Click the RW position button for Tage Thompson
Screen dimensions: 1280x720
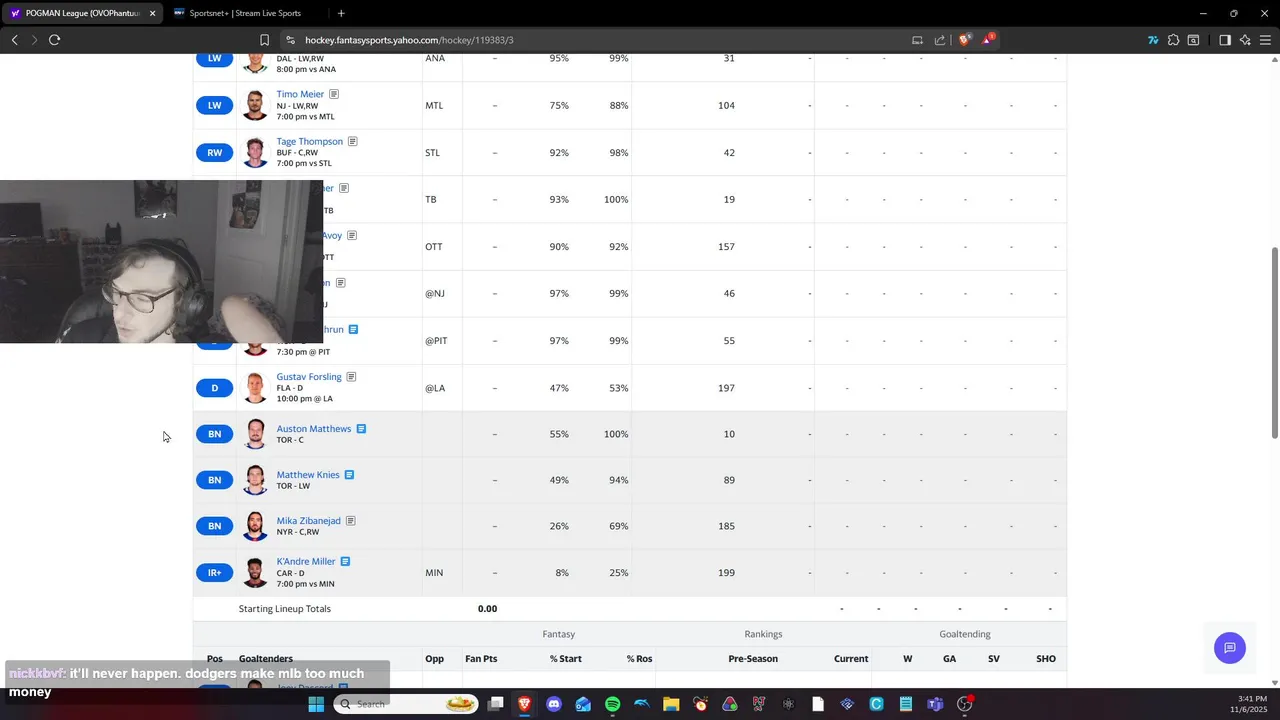214,153
